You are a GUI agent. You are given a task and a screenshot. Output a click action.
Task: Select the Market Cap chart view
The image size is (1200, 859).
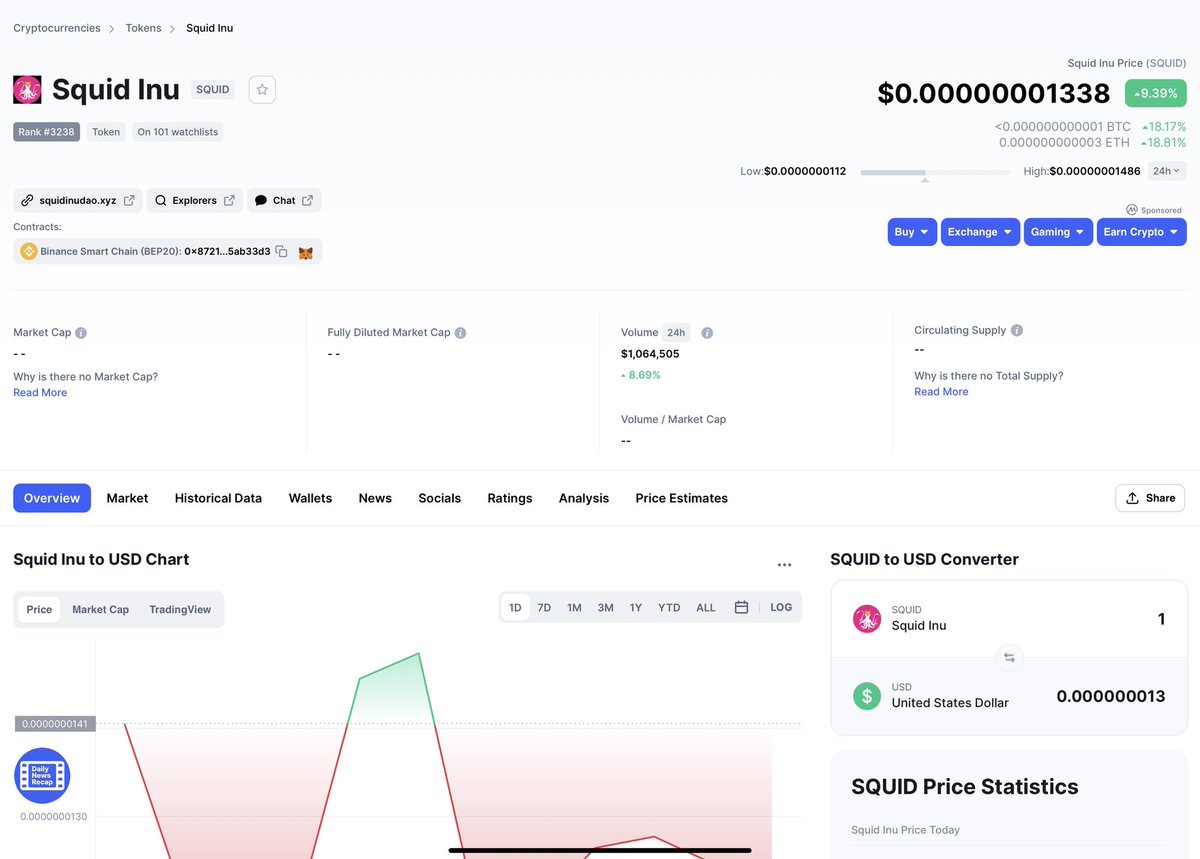click(100, 609)
